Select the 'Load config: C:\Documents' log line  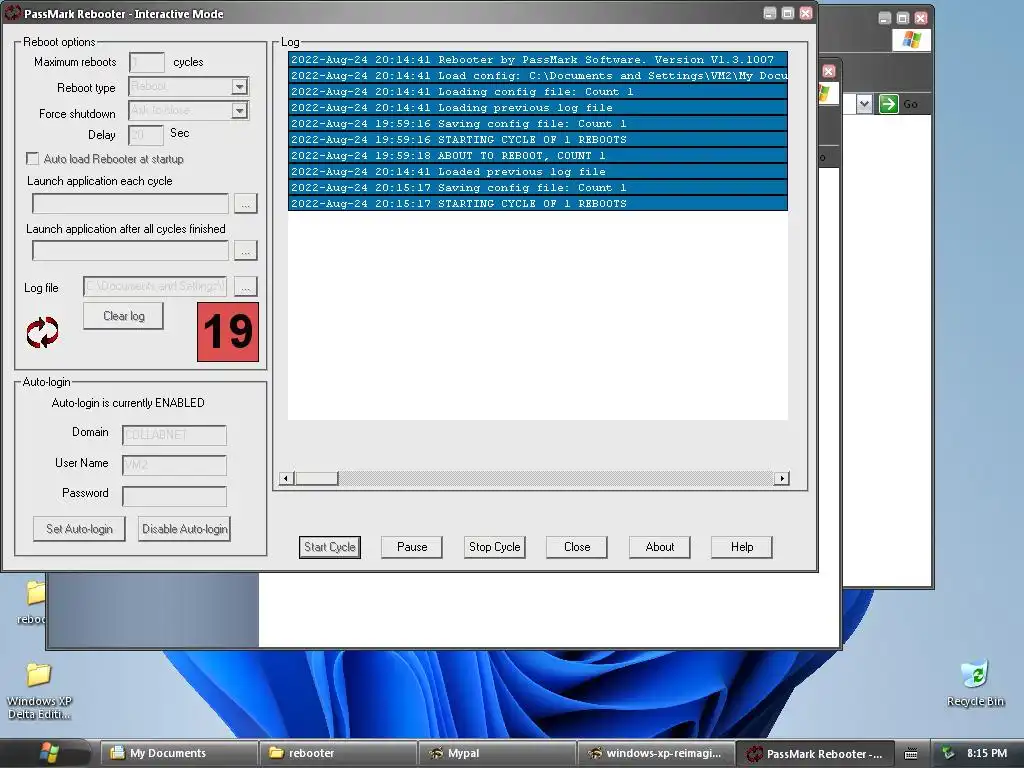pyautogui.click(x=537, y=76)
